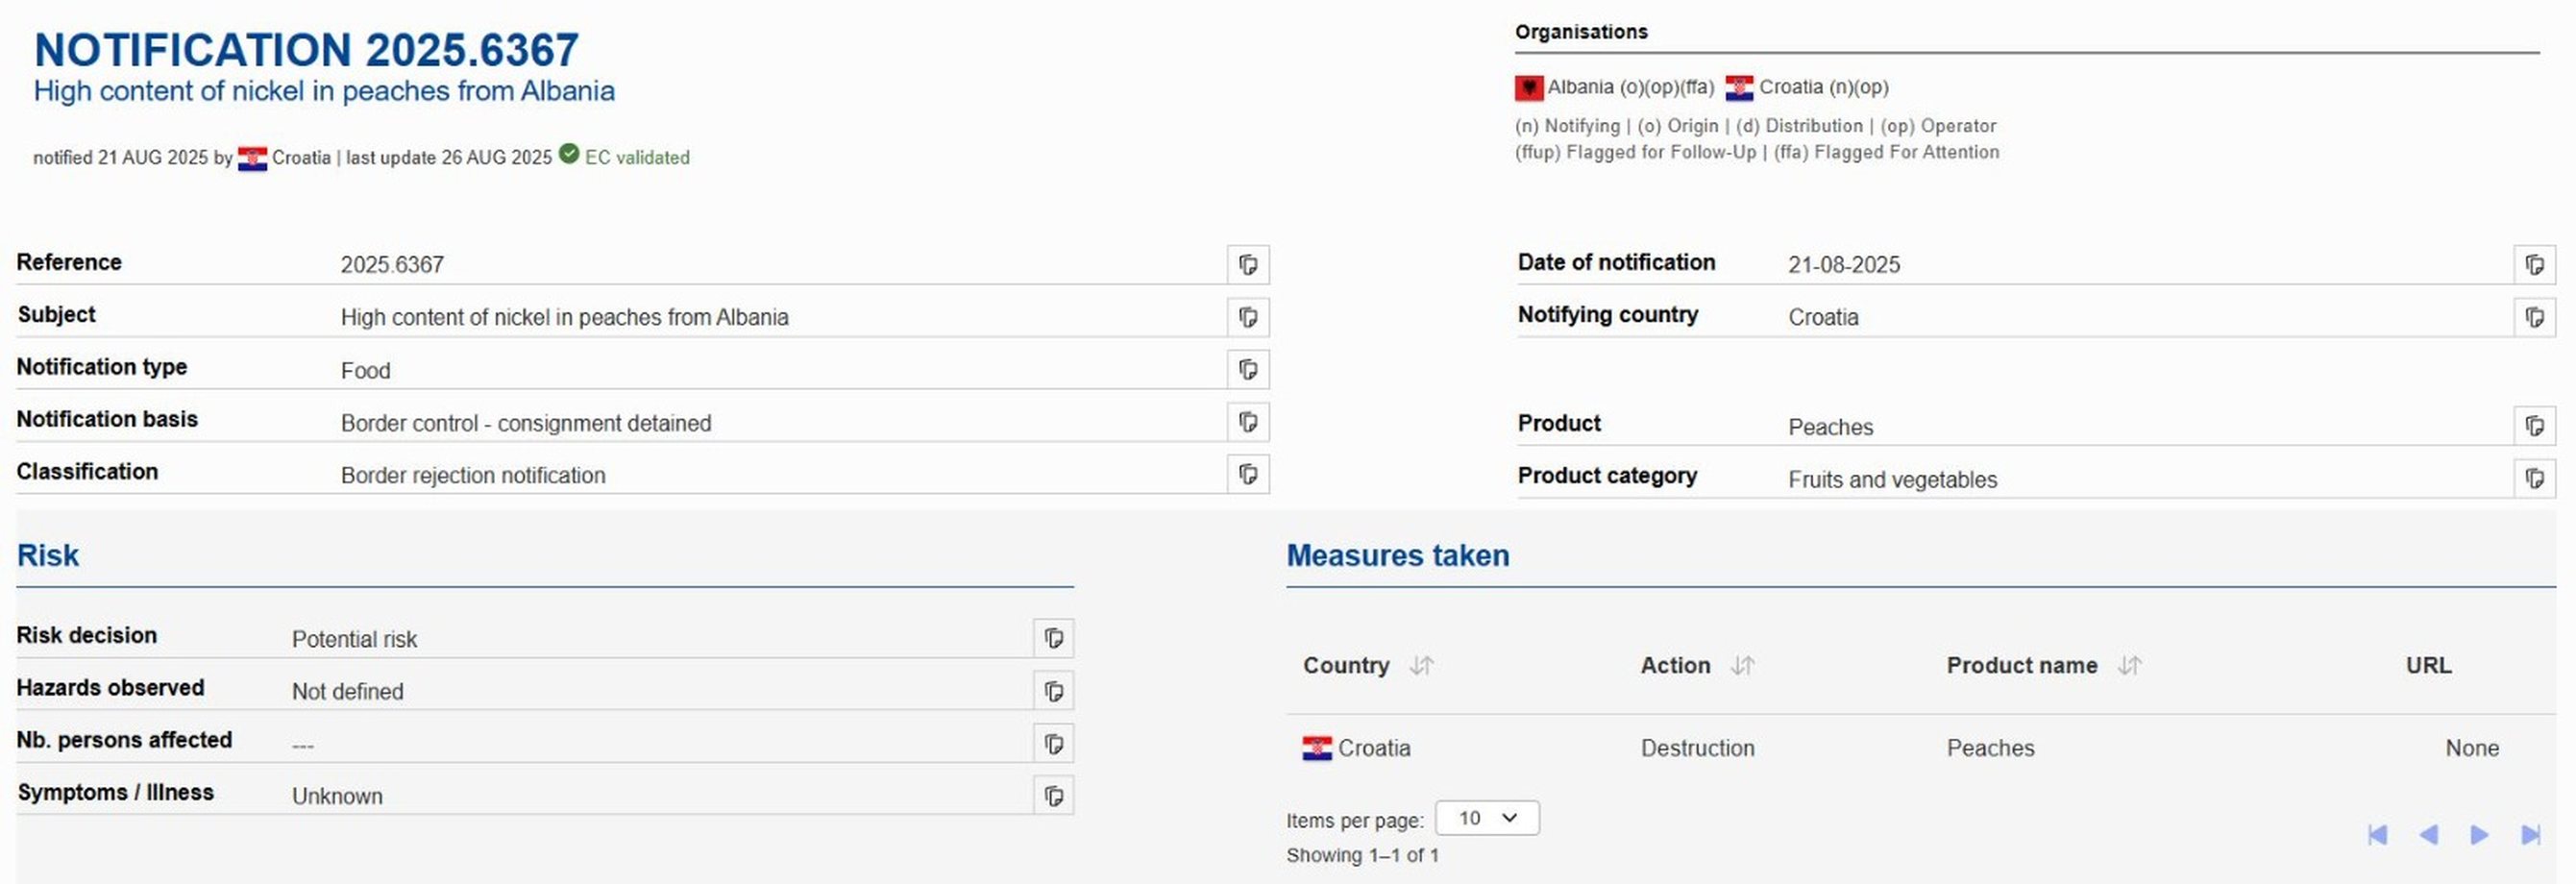Click the Croatia flag beside notified date
Viewport: 2576px width, 884px height.
pyautogui.click(x=252, y=159)
